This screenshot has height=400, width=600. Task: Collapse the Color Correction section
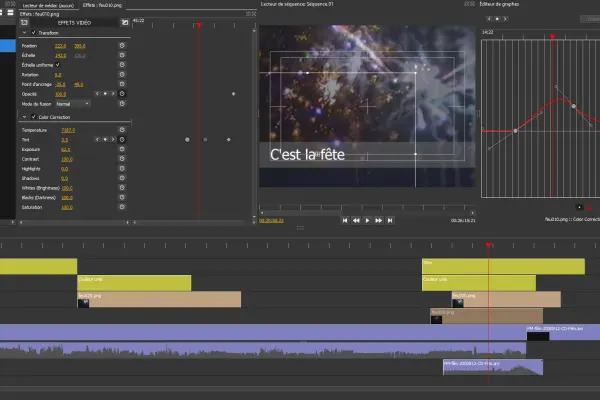pyautogui.click(x=24, y=117)
